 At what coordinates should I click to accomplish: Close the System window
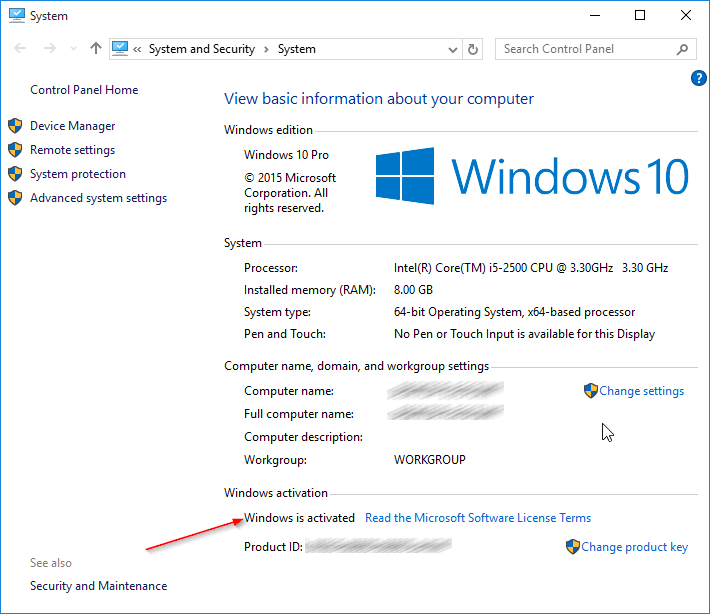pos(686,15)
